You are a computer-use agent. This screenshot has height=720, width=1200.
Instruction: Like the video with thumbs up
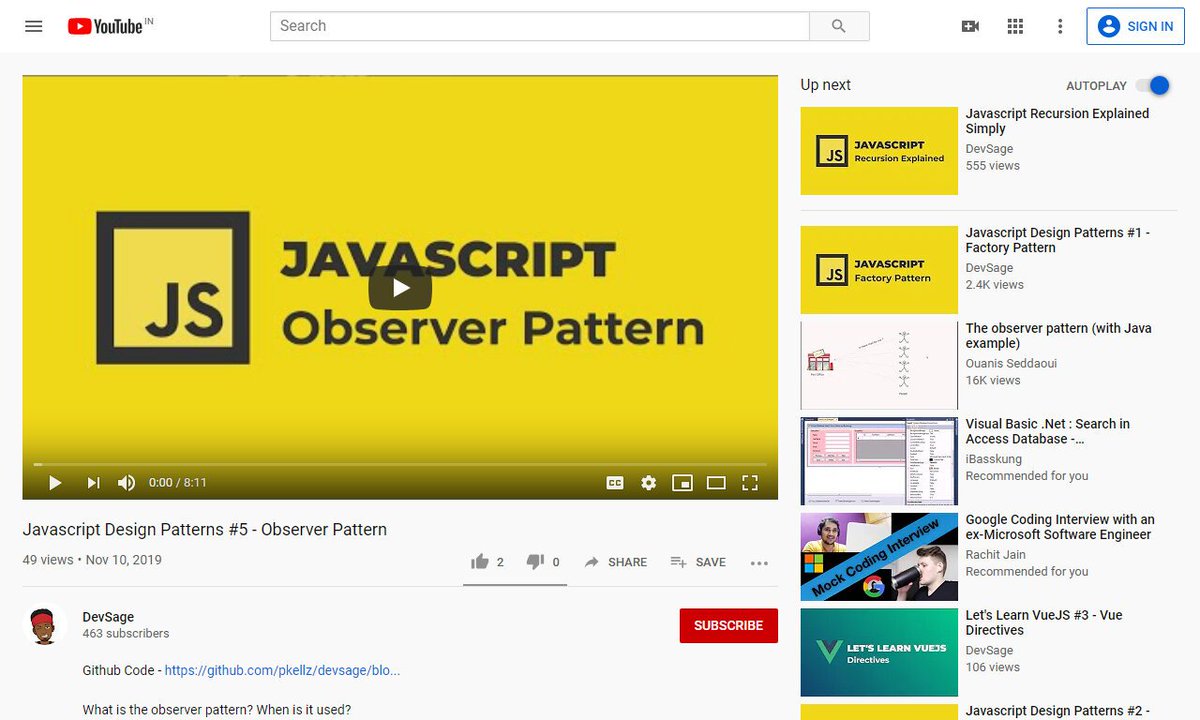[487, 562]
